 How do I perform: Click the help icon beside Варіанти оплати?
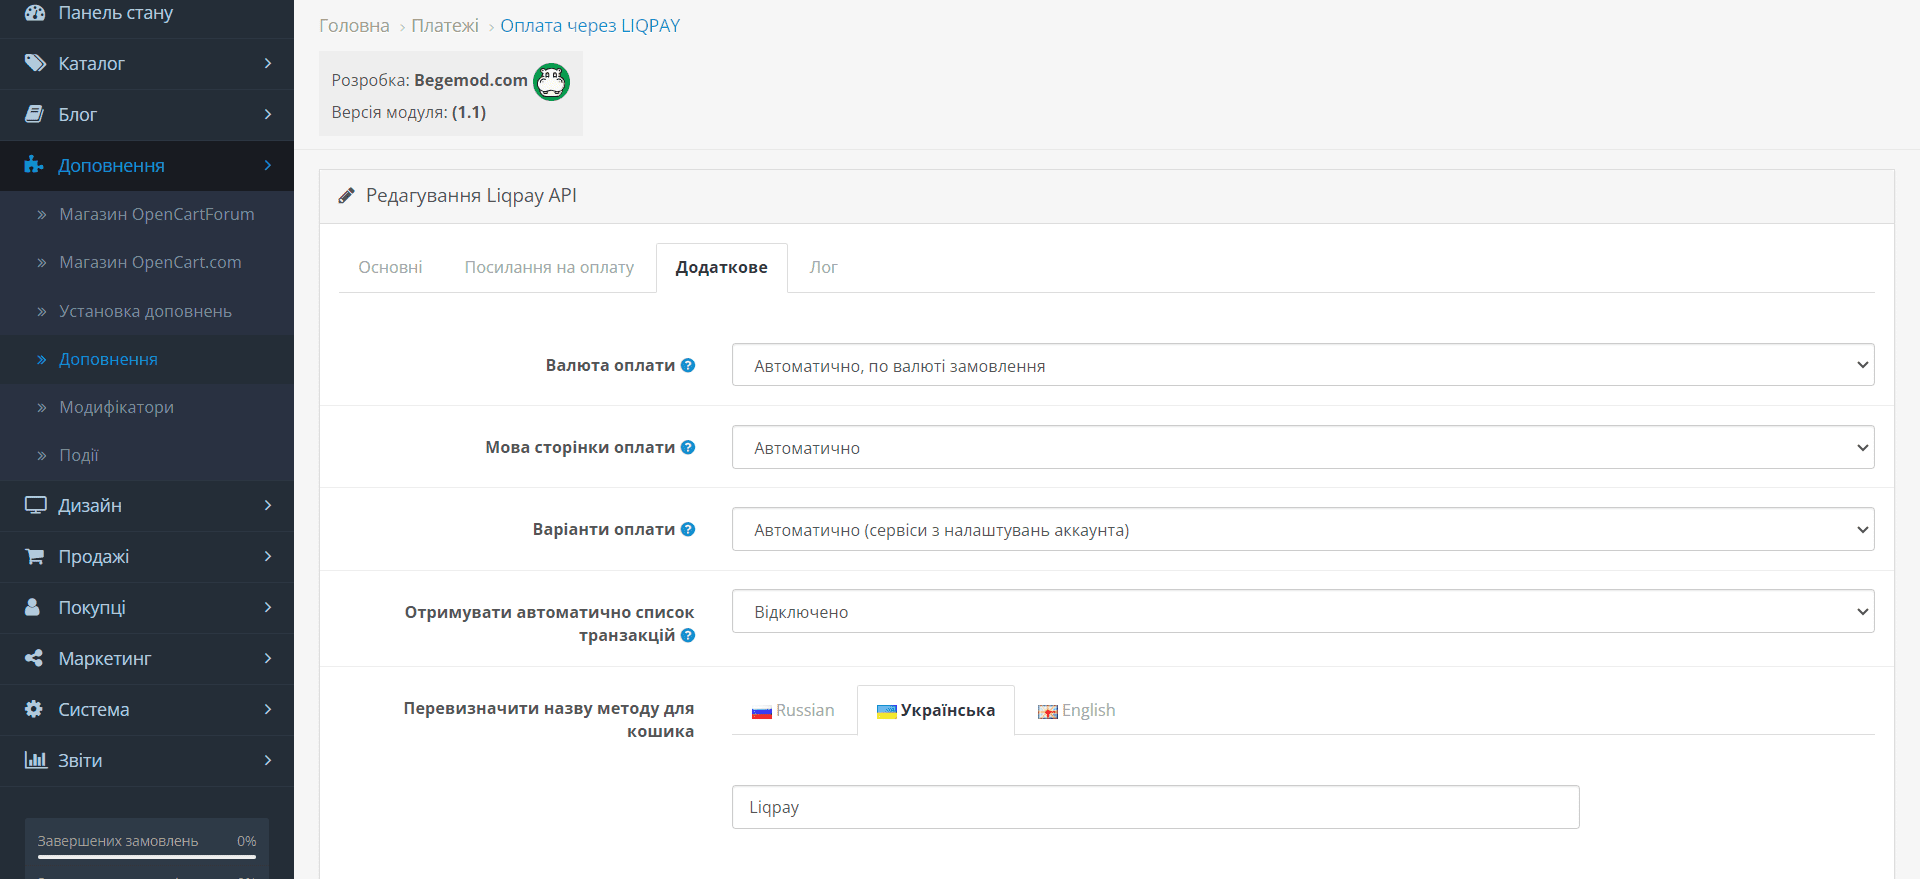(x=688, y=529)
